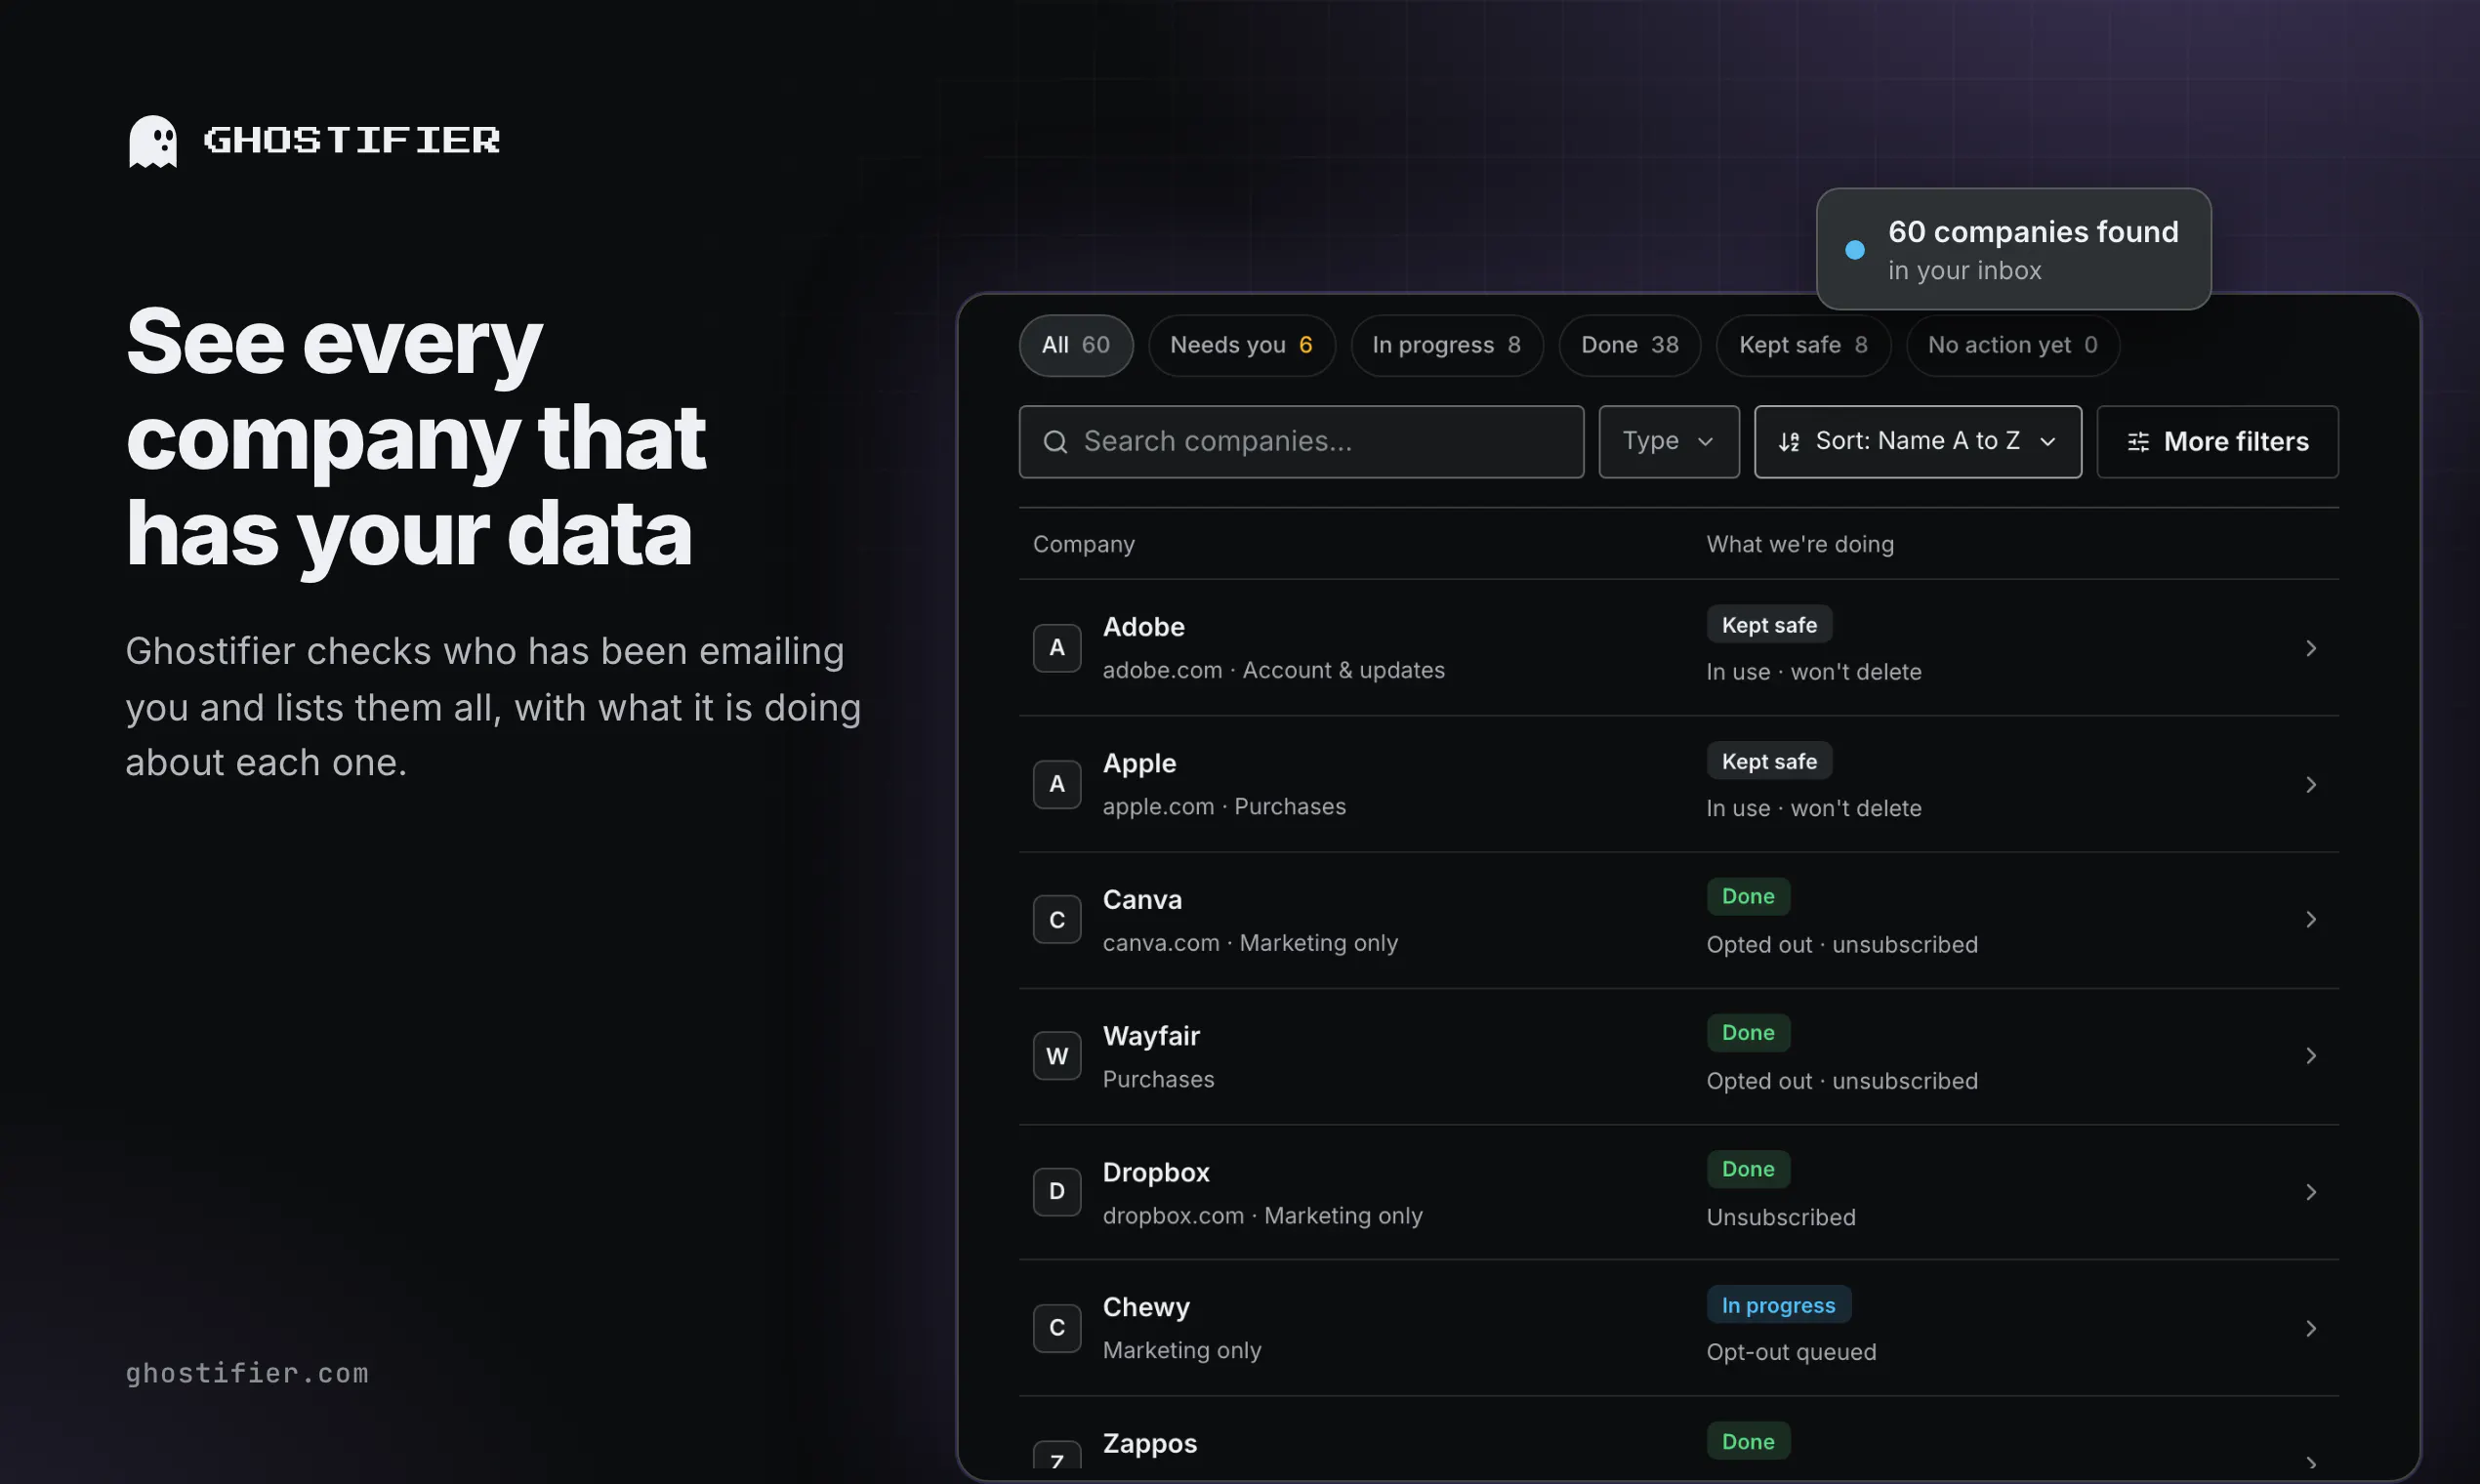The width and height of the screenshot is (2480, 1484).
Task: Click the Company column header
Action: click(x=1084, y=544)
